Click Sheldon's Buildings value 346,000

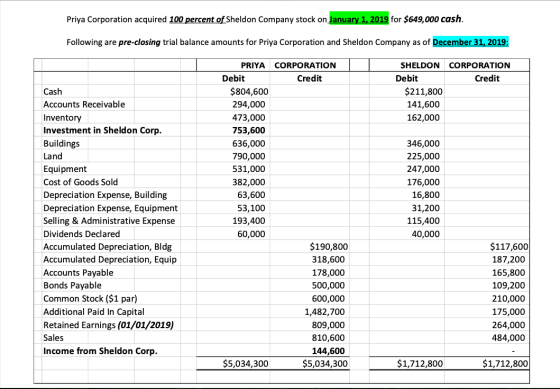click(x=423, y=144)
